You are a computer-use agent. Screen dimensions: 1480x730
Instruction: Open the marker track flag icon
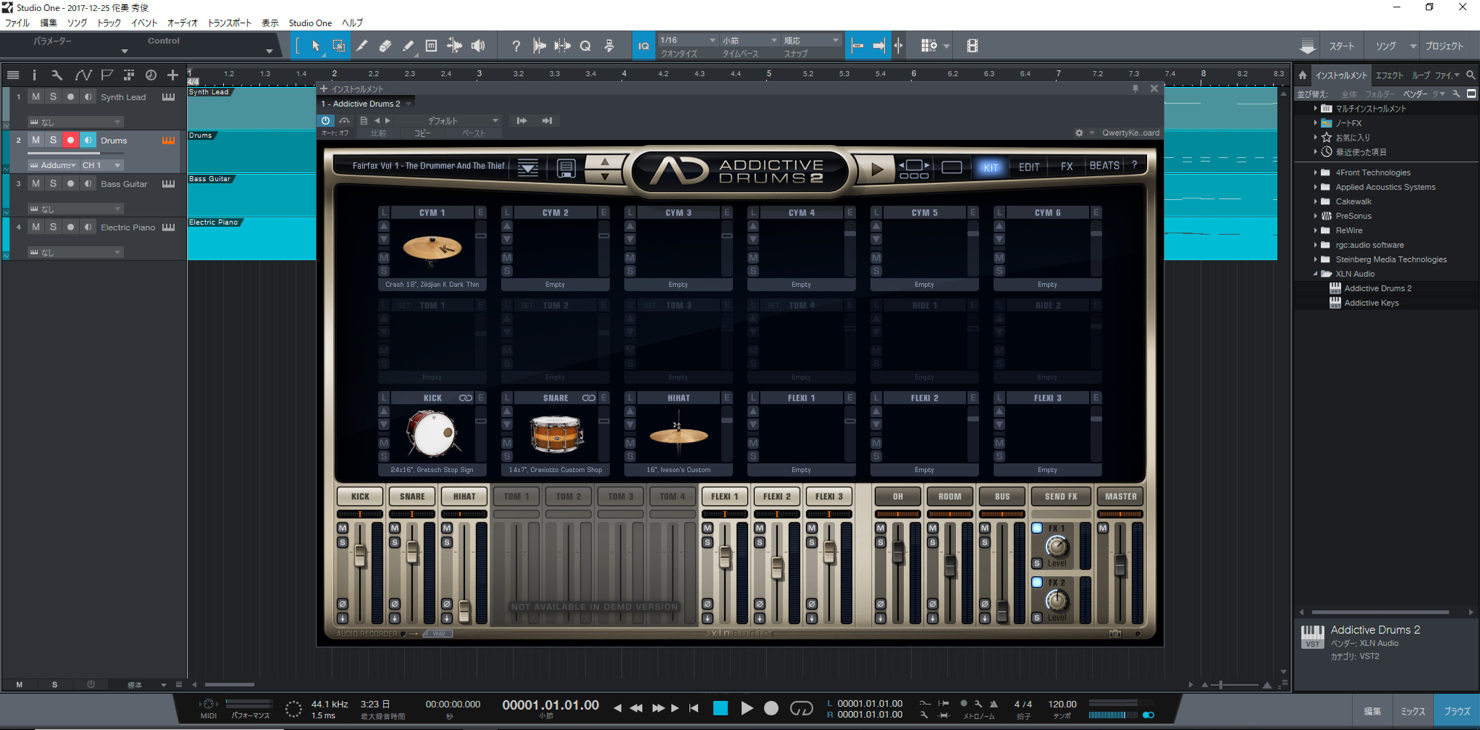107,75
